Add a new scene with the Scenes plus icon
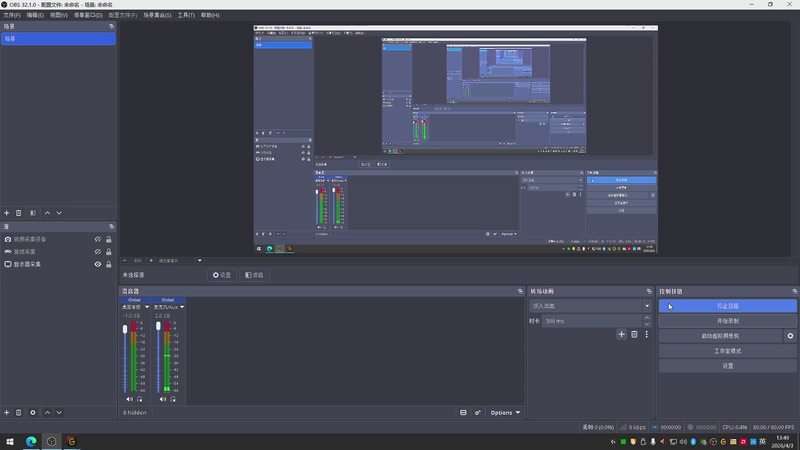This screenshot has width=800, height=450. (7, 213)
